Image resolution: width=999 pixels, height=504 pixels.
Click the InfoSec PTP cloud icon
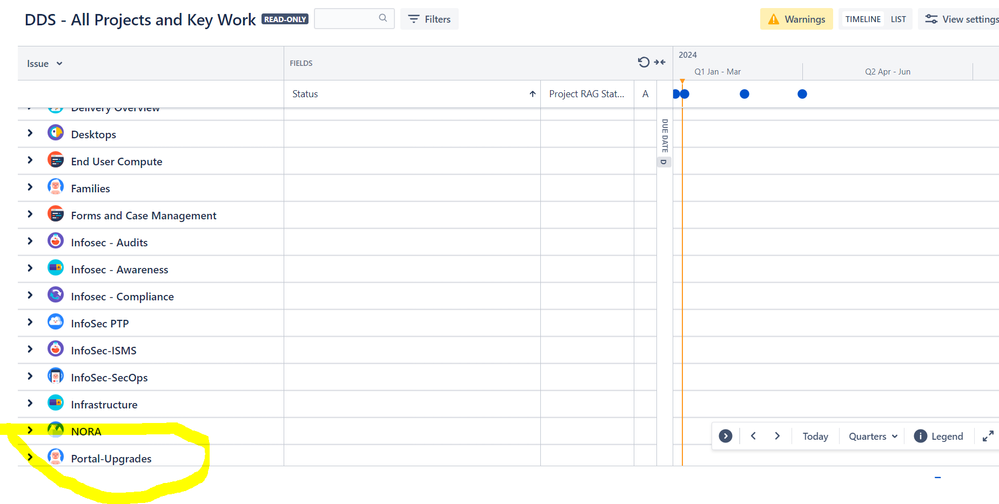(55, 322)
